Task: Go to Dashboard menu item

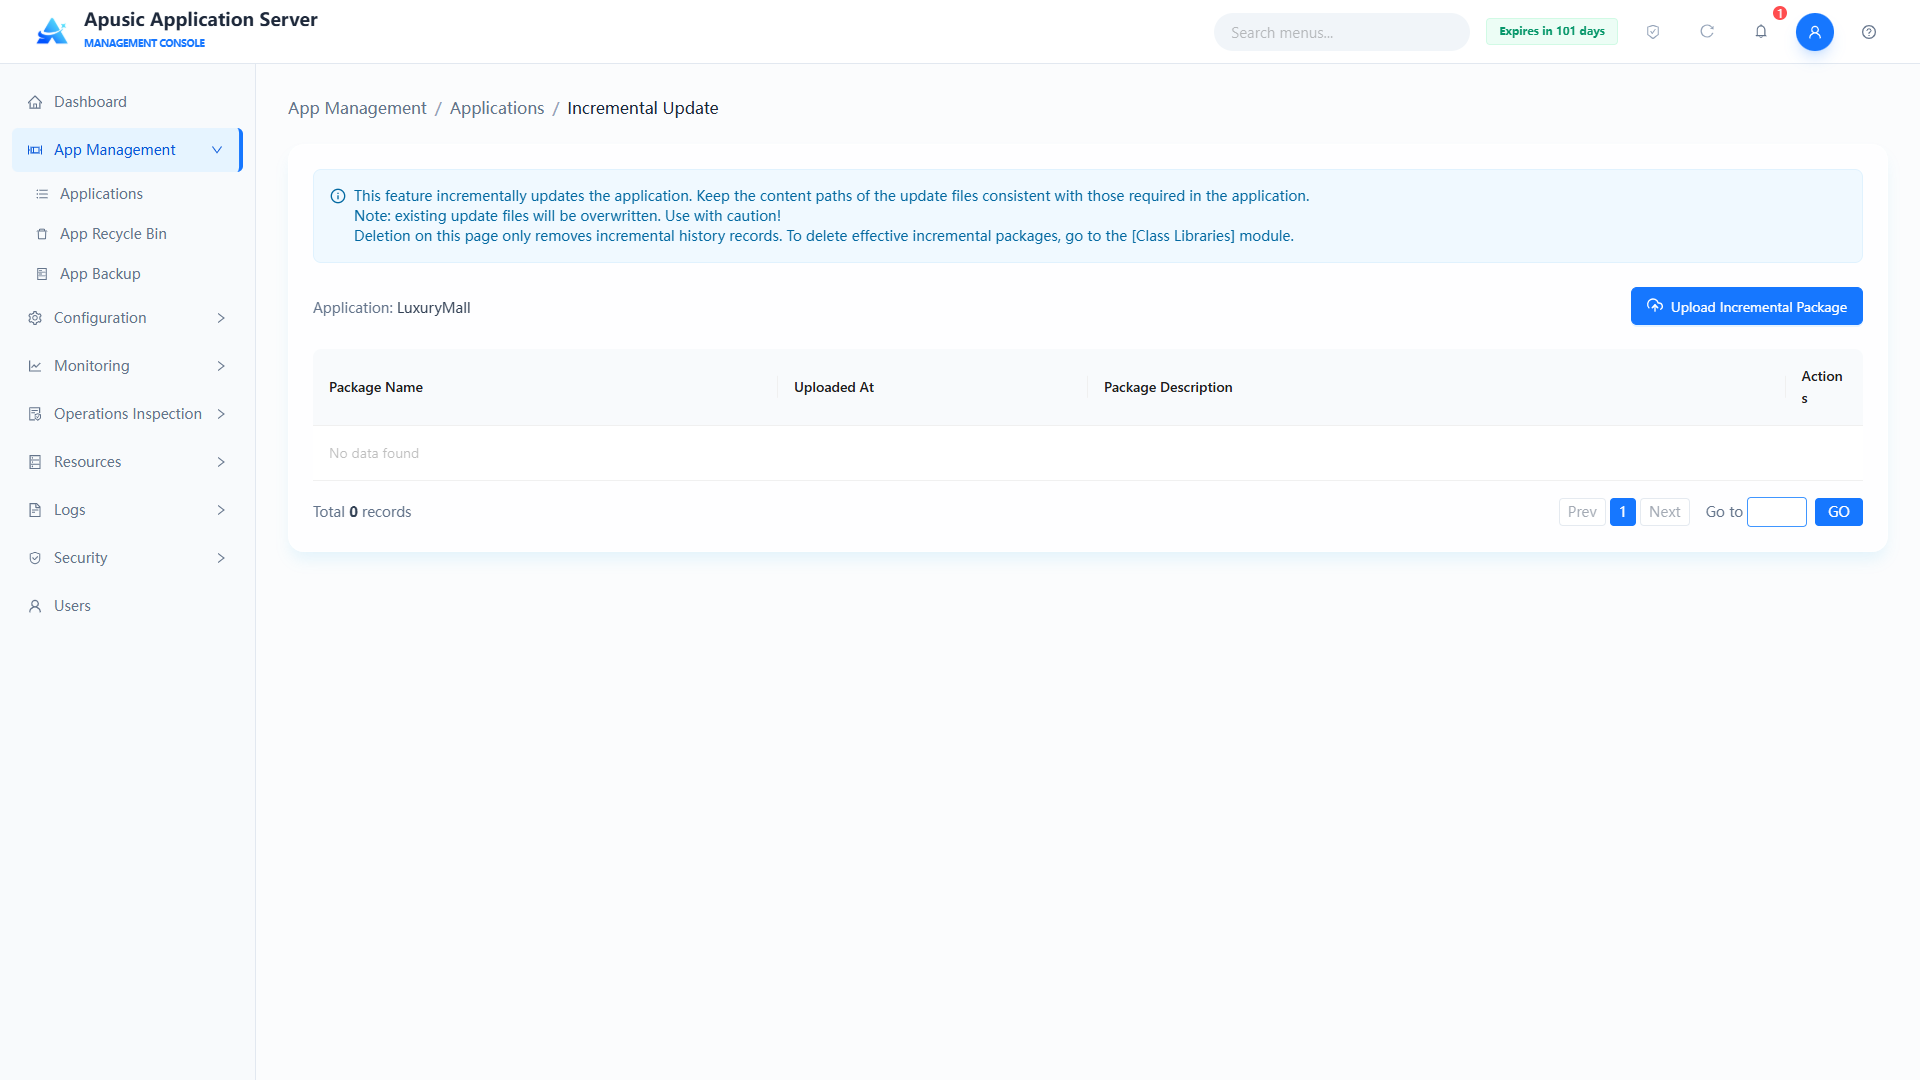Action: coord(128,102)
